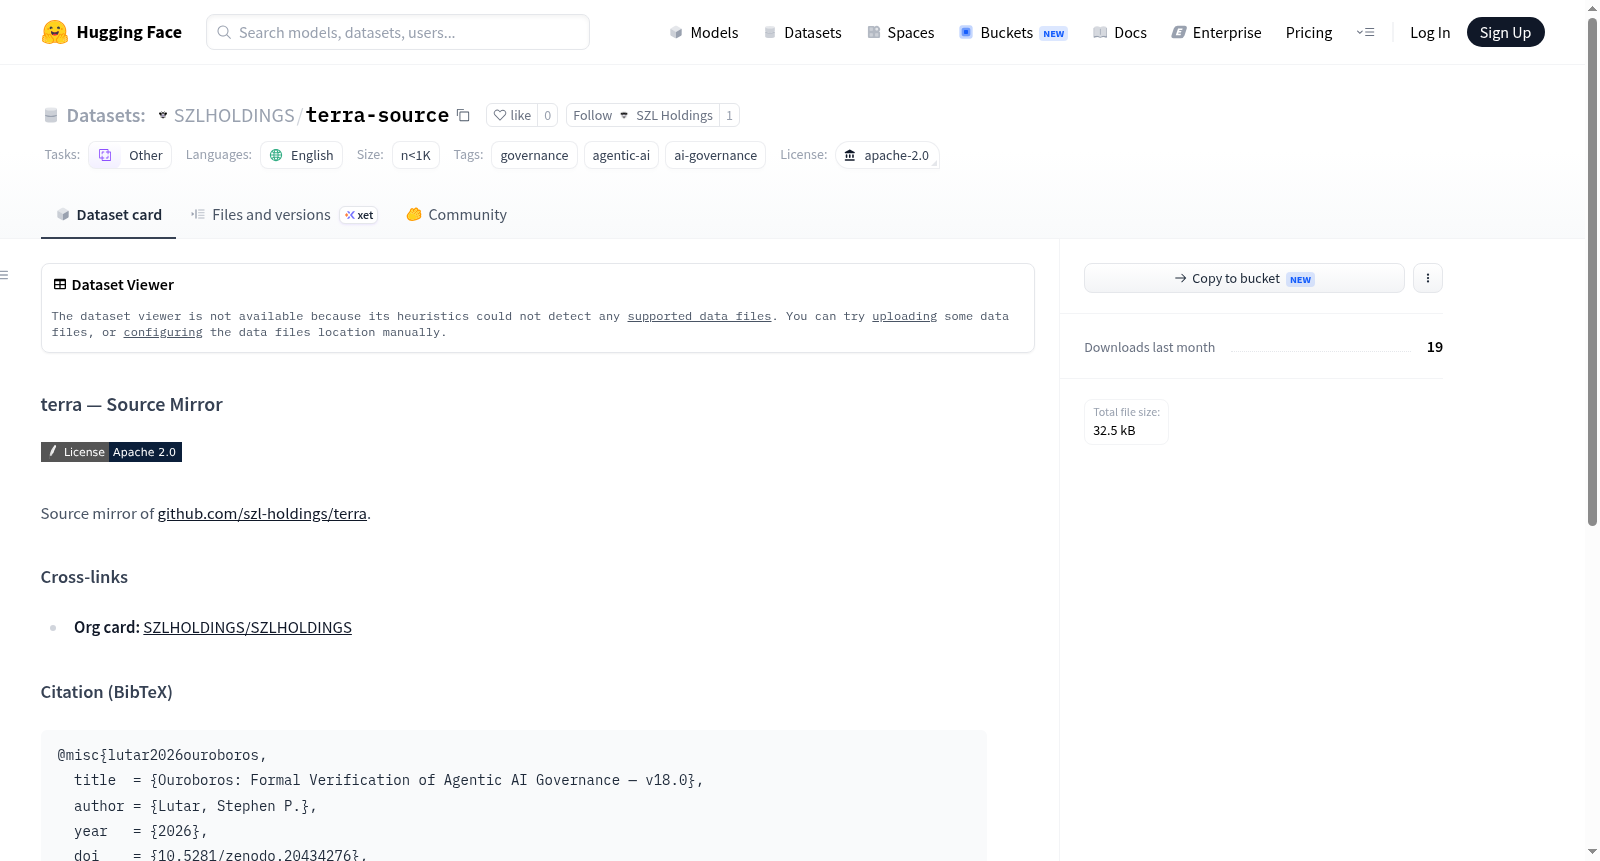The width and height of the screenshot is (1600, 861).
Task: Open the Spaces page
Action: [x=901, y=32]
